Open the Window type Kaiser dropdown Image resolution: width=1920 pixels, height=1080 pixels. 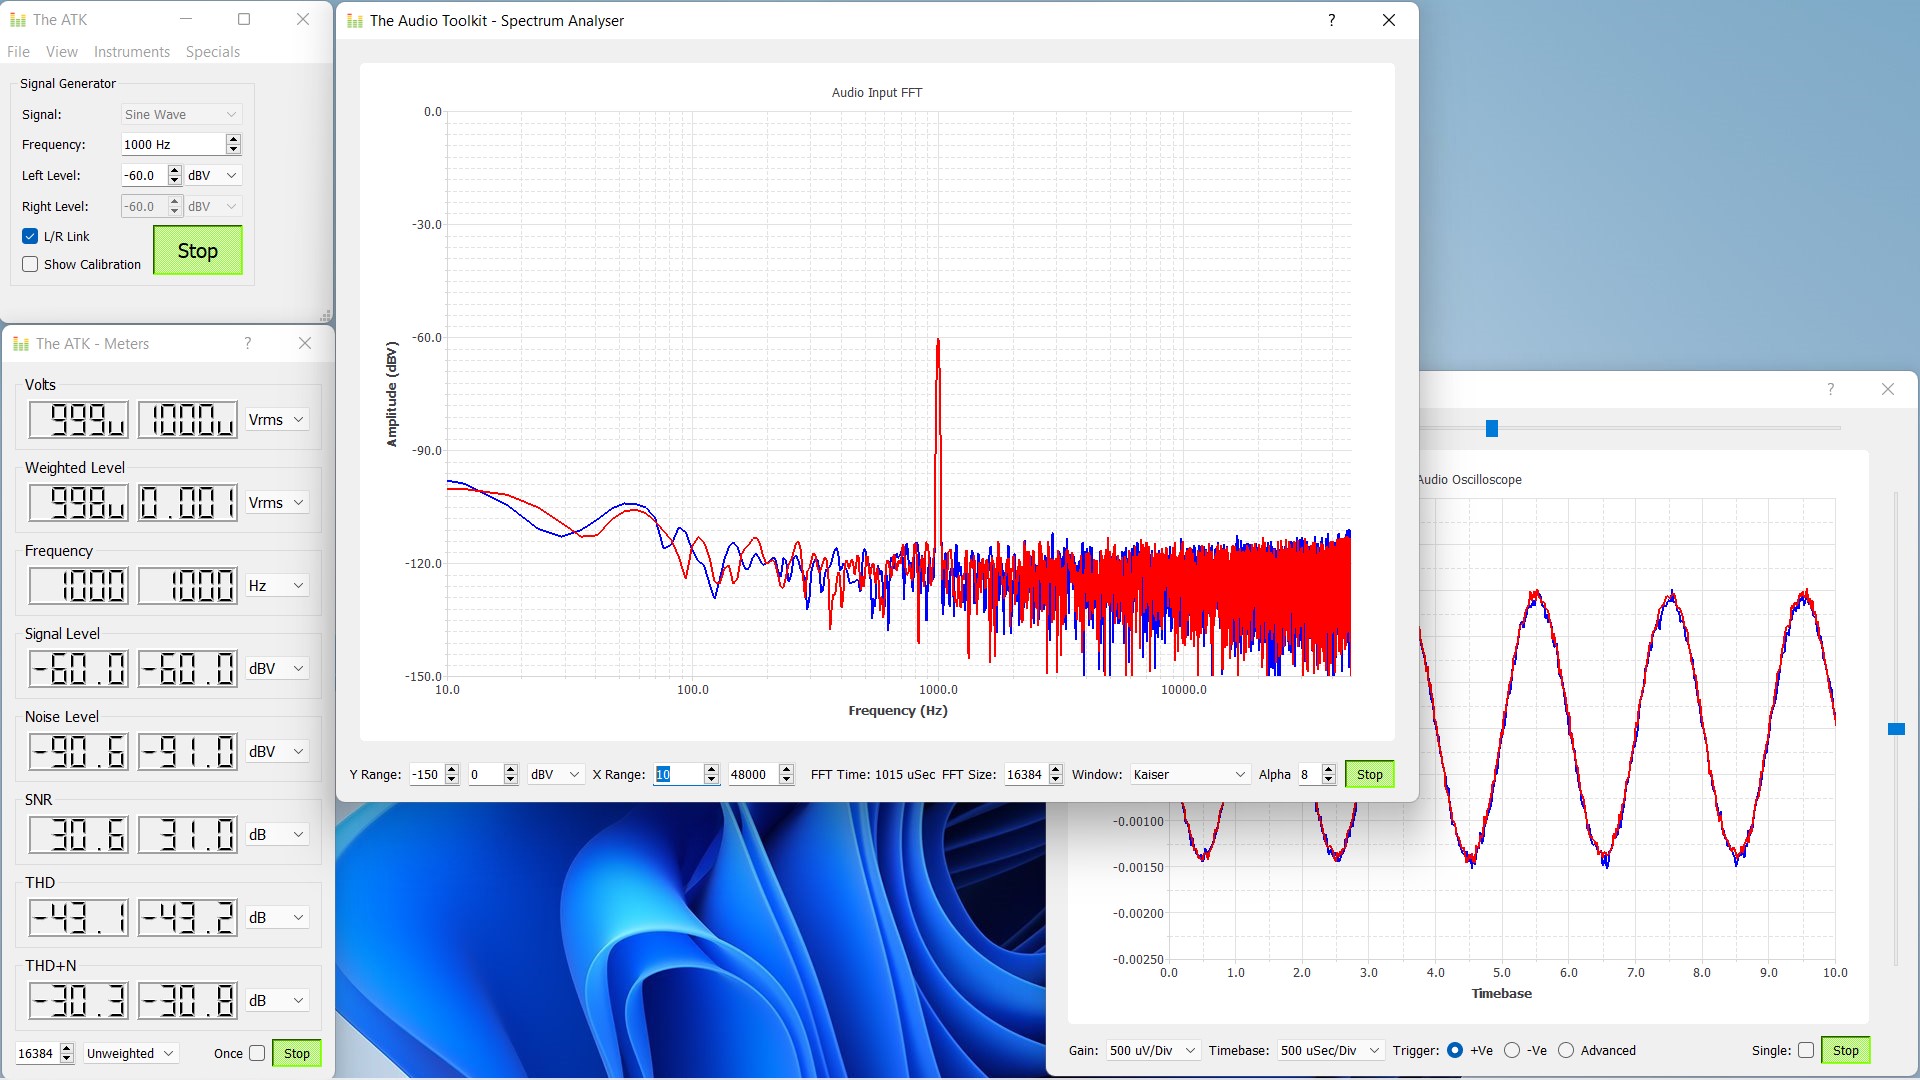coord(1189,774)
